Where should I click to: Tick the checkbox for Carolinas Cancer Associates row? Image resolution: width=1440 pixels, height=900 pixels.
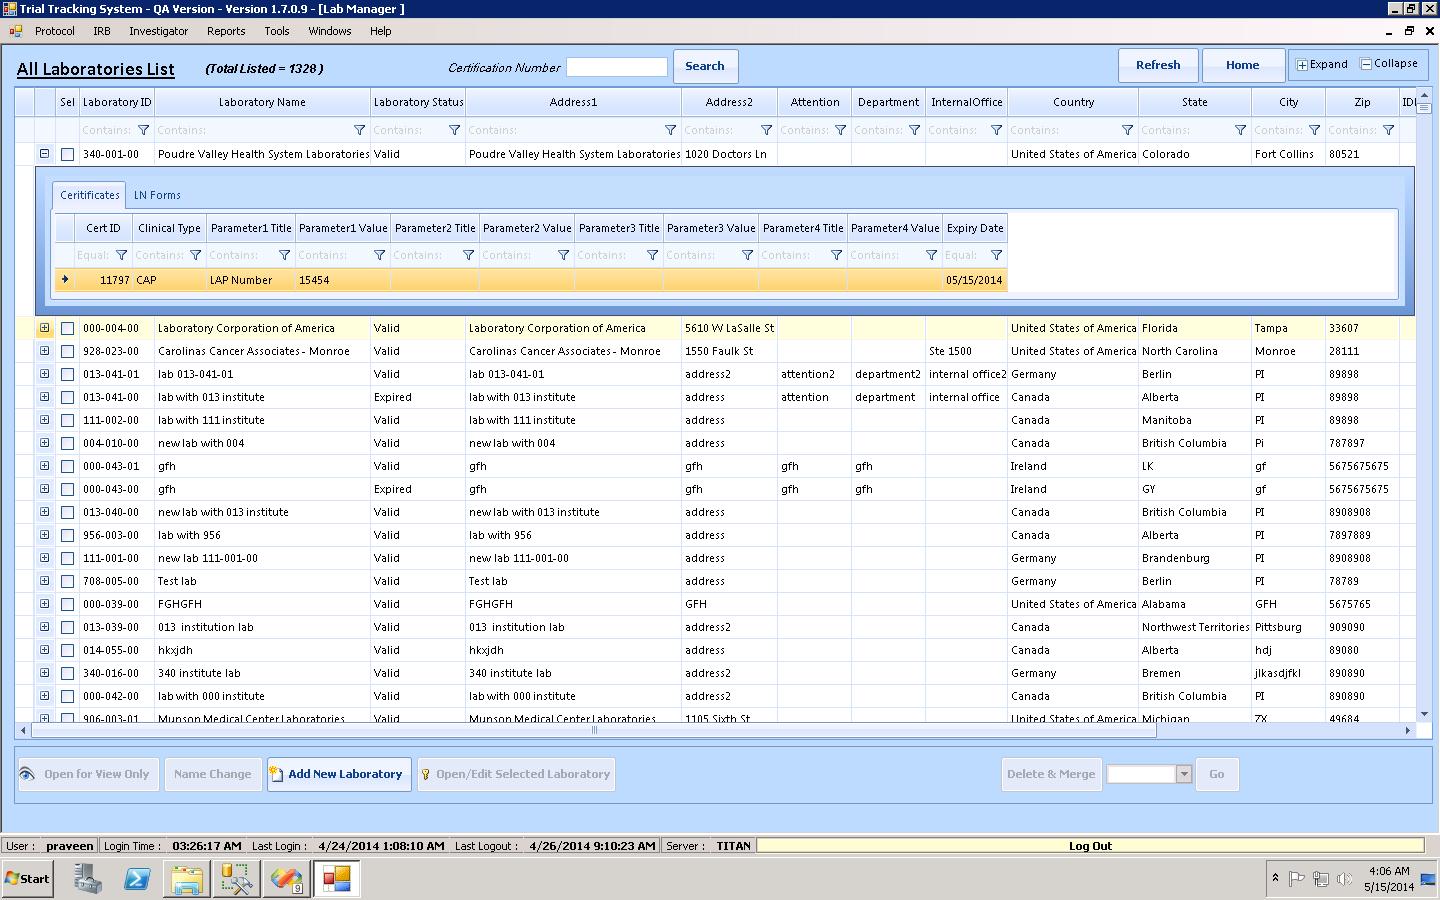tap(67, 352)
